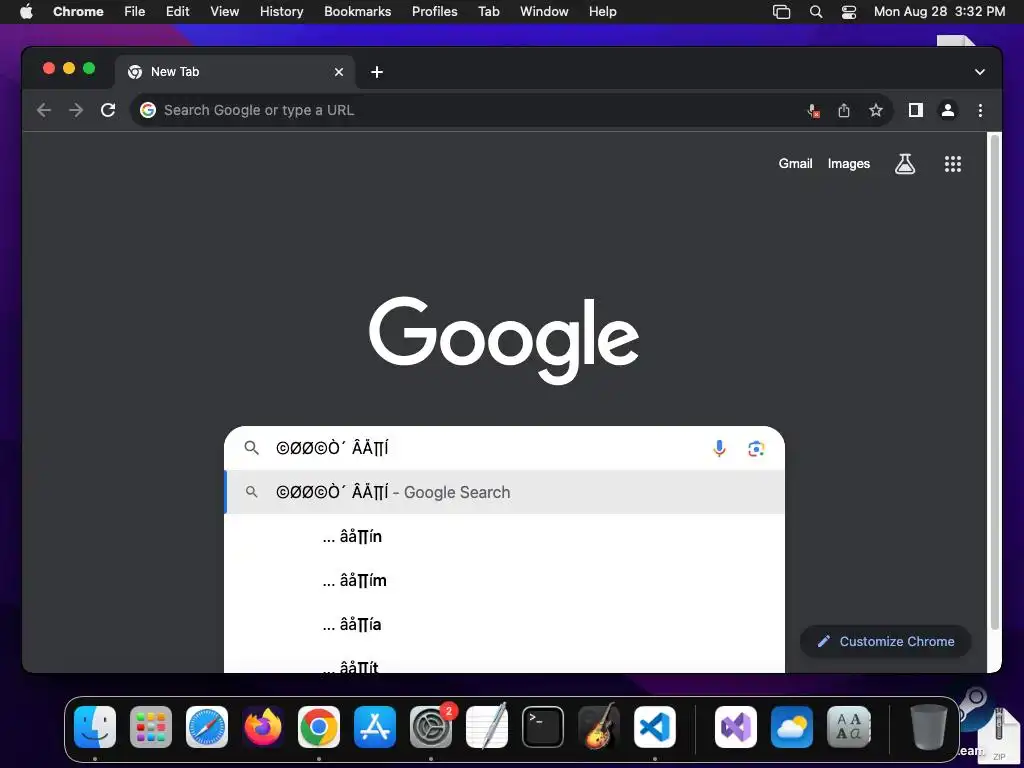Open Launchpad from the dock
This screenshot has height=768, width=1024.
pyautogui.click(x=151, y=727)
